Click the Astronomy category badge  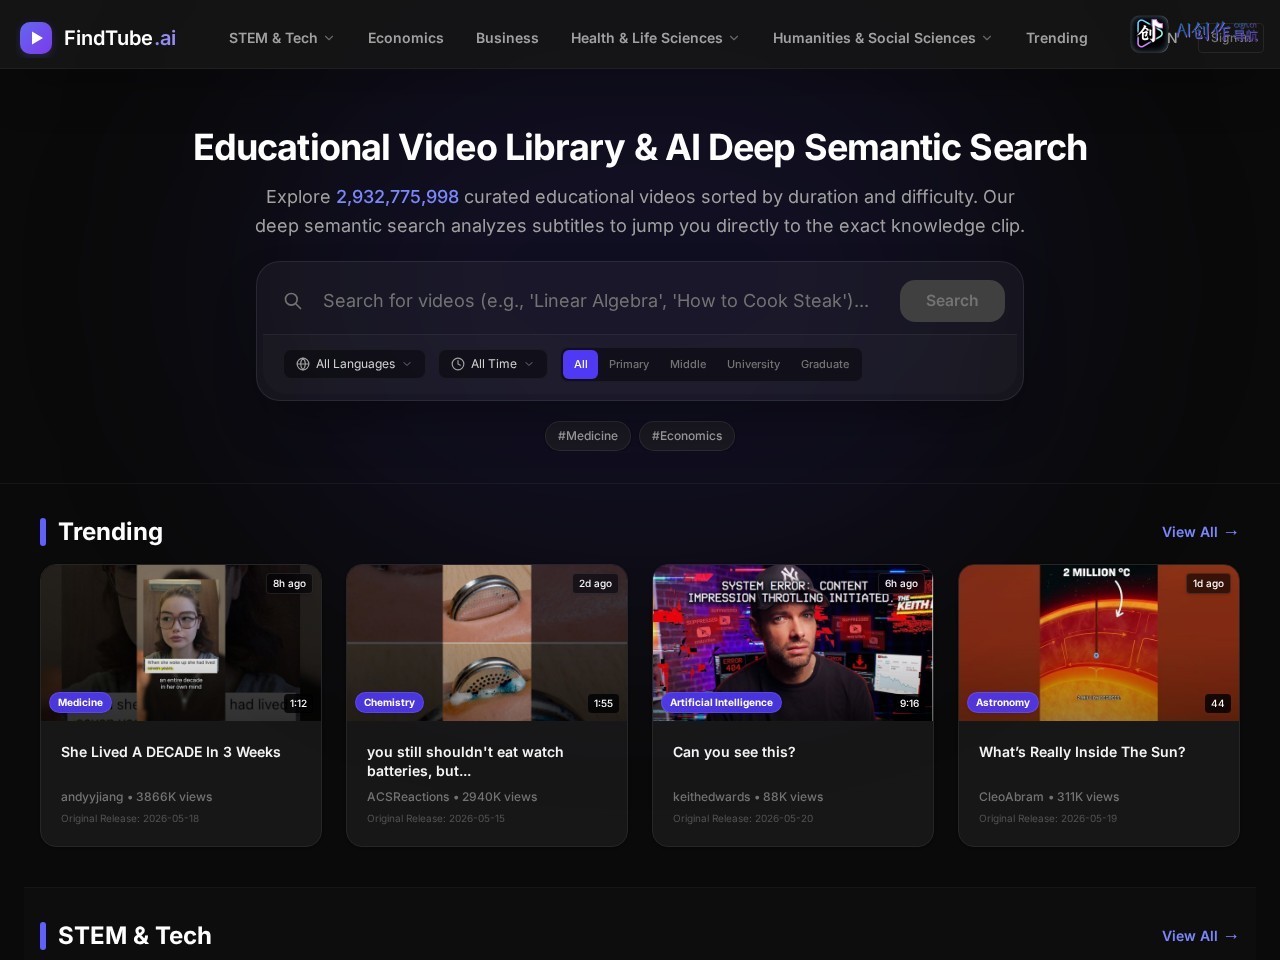tap(1003, 703)
